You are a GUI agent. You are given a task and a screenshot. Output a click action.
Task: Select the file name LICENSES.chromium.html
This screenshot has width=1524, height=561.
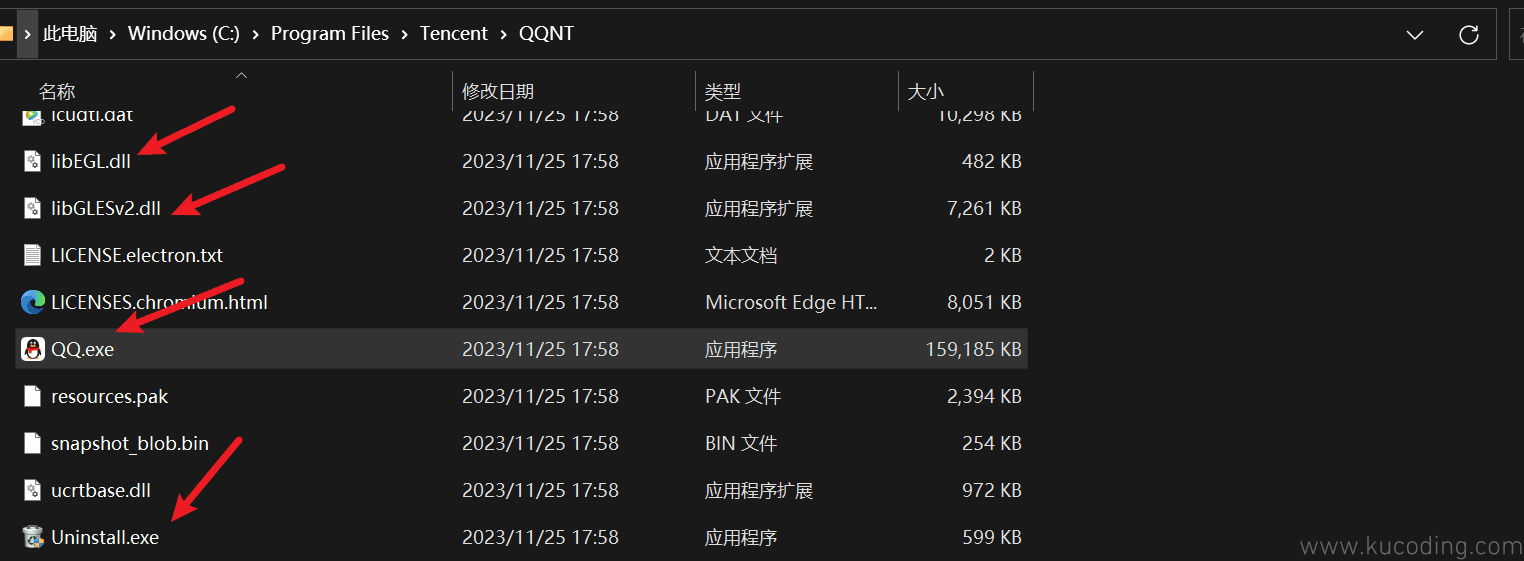pos(159,302)
